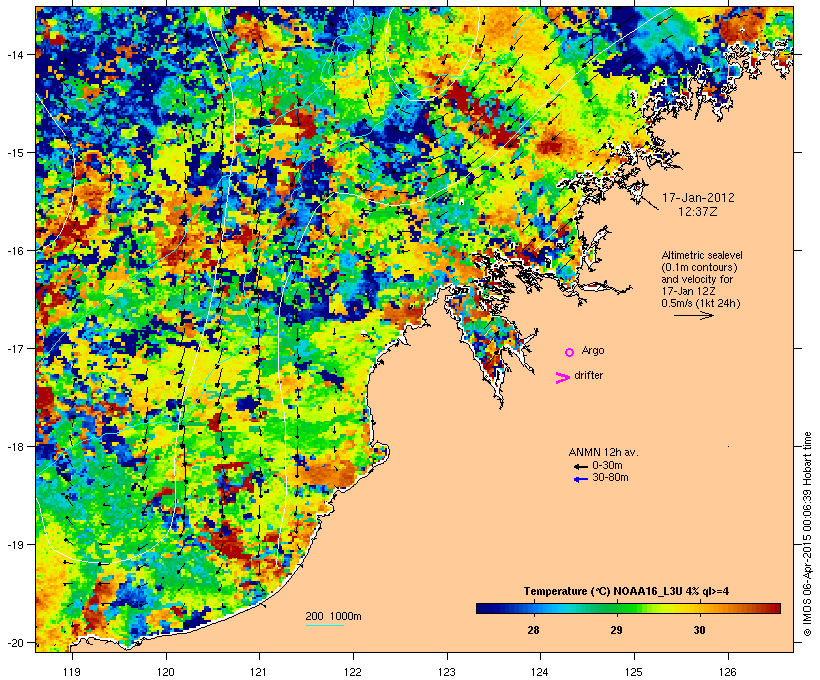
Task: Click the '125' longitude axis label
Action: pos(634,672)
